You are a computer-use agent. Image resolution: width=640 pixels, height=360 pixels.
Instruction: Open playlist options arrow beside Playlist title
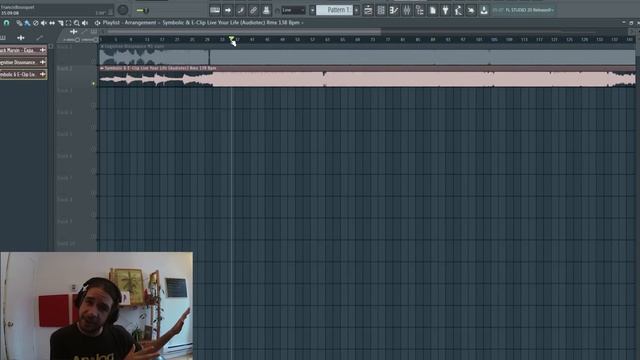(x=97, y=23)
